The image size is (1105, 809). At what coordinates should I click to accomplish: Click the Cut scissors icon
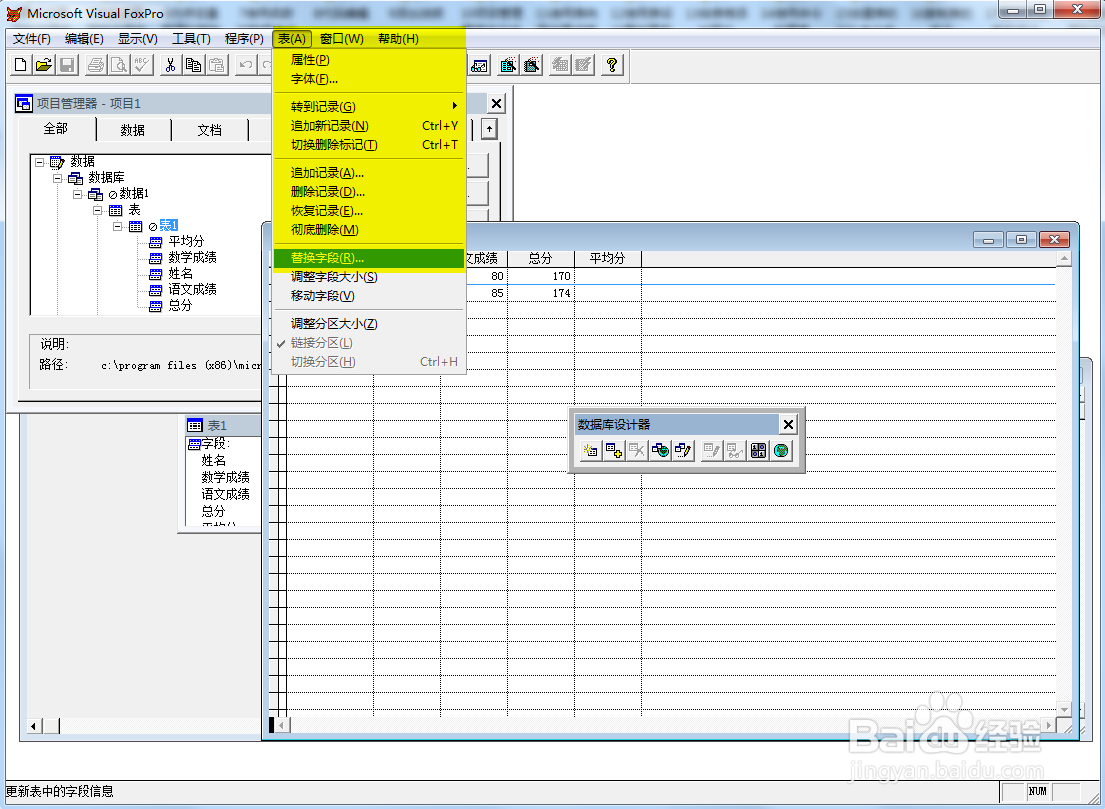click(x=170, y=65)
